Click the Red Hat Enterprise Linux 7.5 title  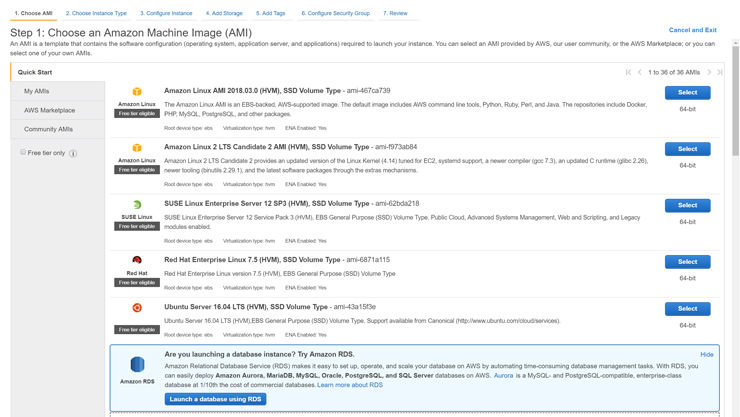click(277, 259)
